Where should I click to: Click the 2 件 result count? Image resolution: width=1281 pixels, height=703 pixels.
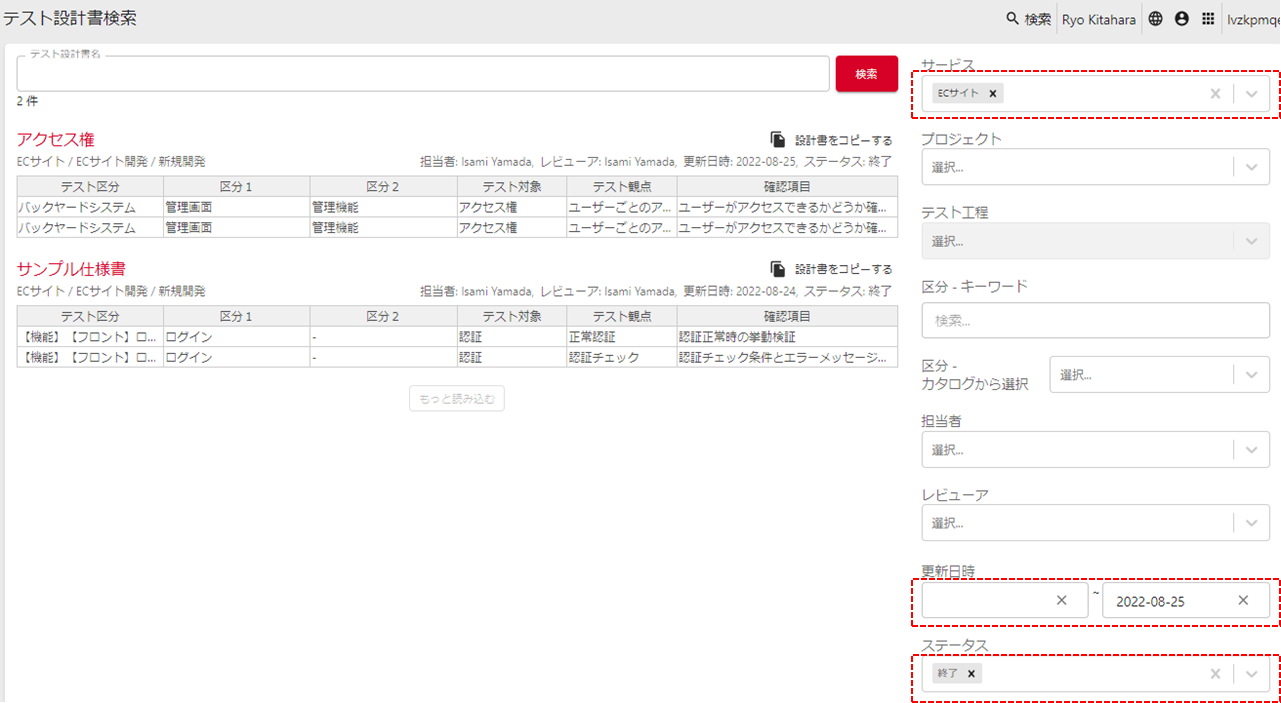pyautogui.click(x=27, y=101)
